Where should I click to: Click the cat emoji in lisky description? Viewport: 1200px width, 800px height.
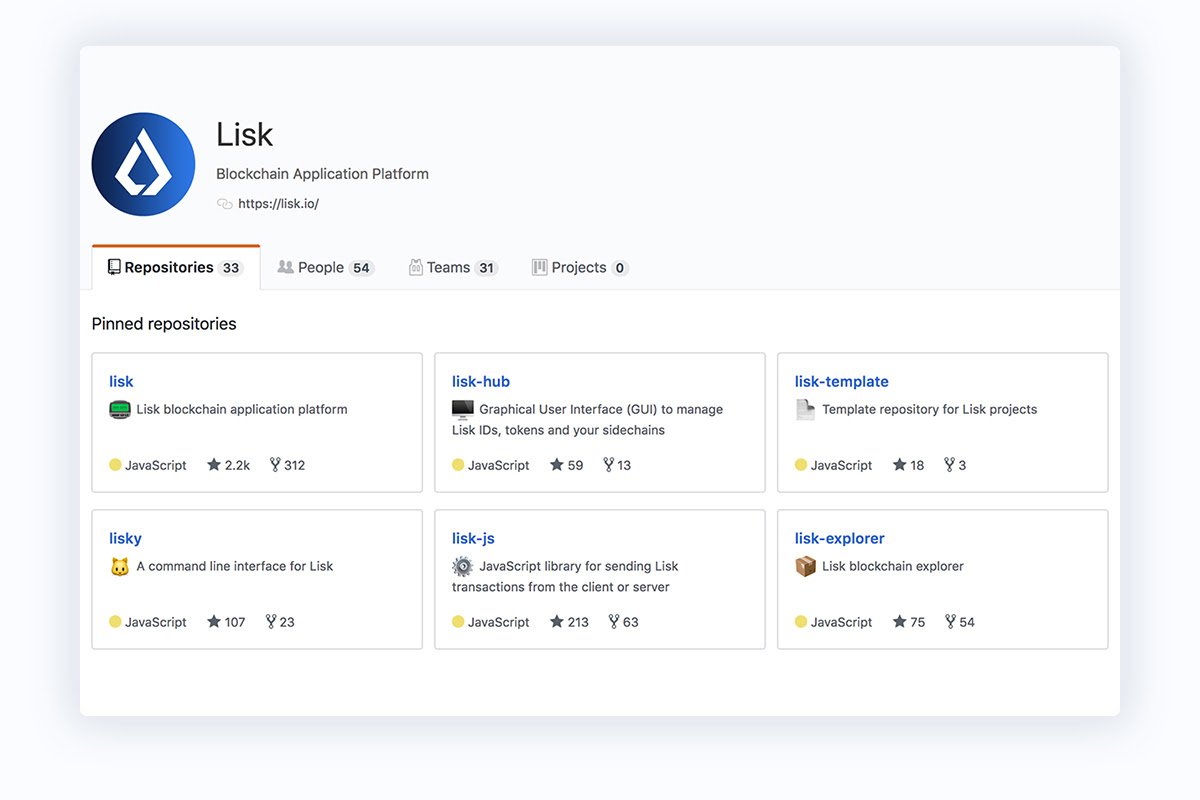click(120, 566)
